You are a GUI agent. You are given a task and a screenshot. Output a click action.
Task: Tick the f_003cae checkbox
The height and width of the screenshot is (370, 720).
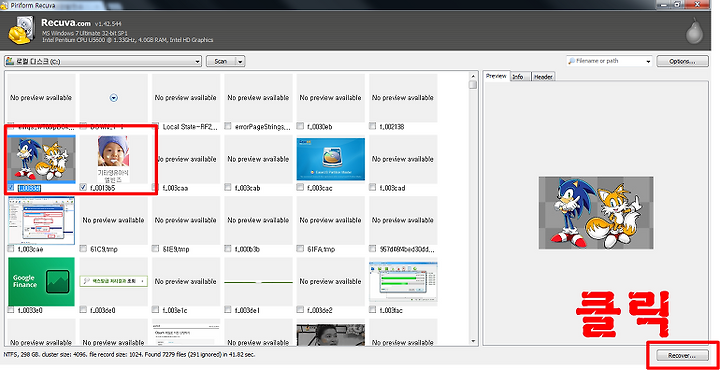[11, 249]
